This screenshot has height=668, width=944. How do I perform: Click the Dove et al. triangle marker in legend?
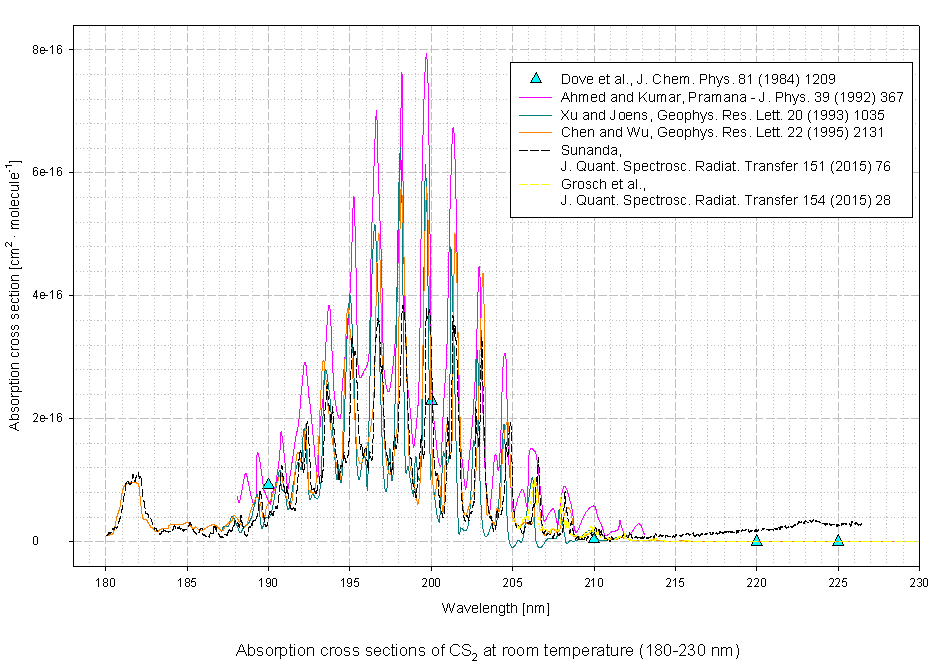tap(536, 79)
